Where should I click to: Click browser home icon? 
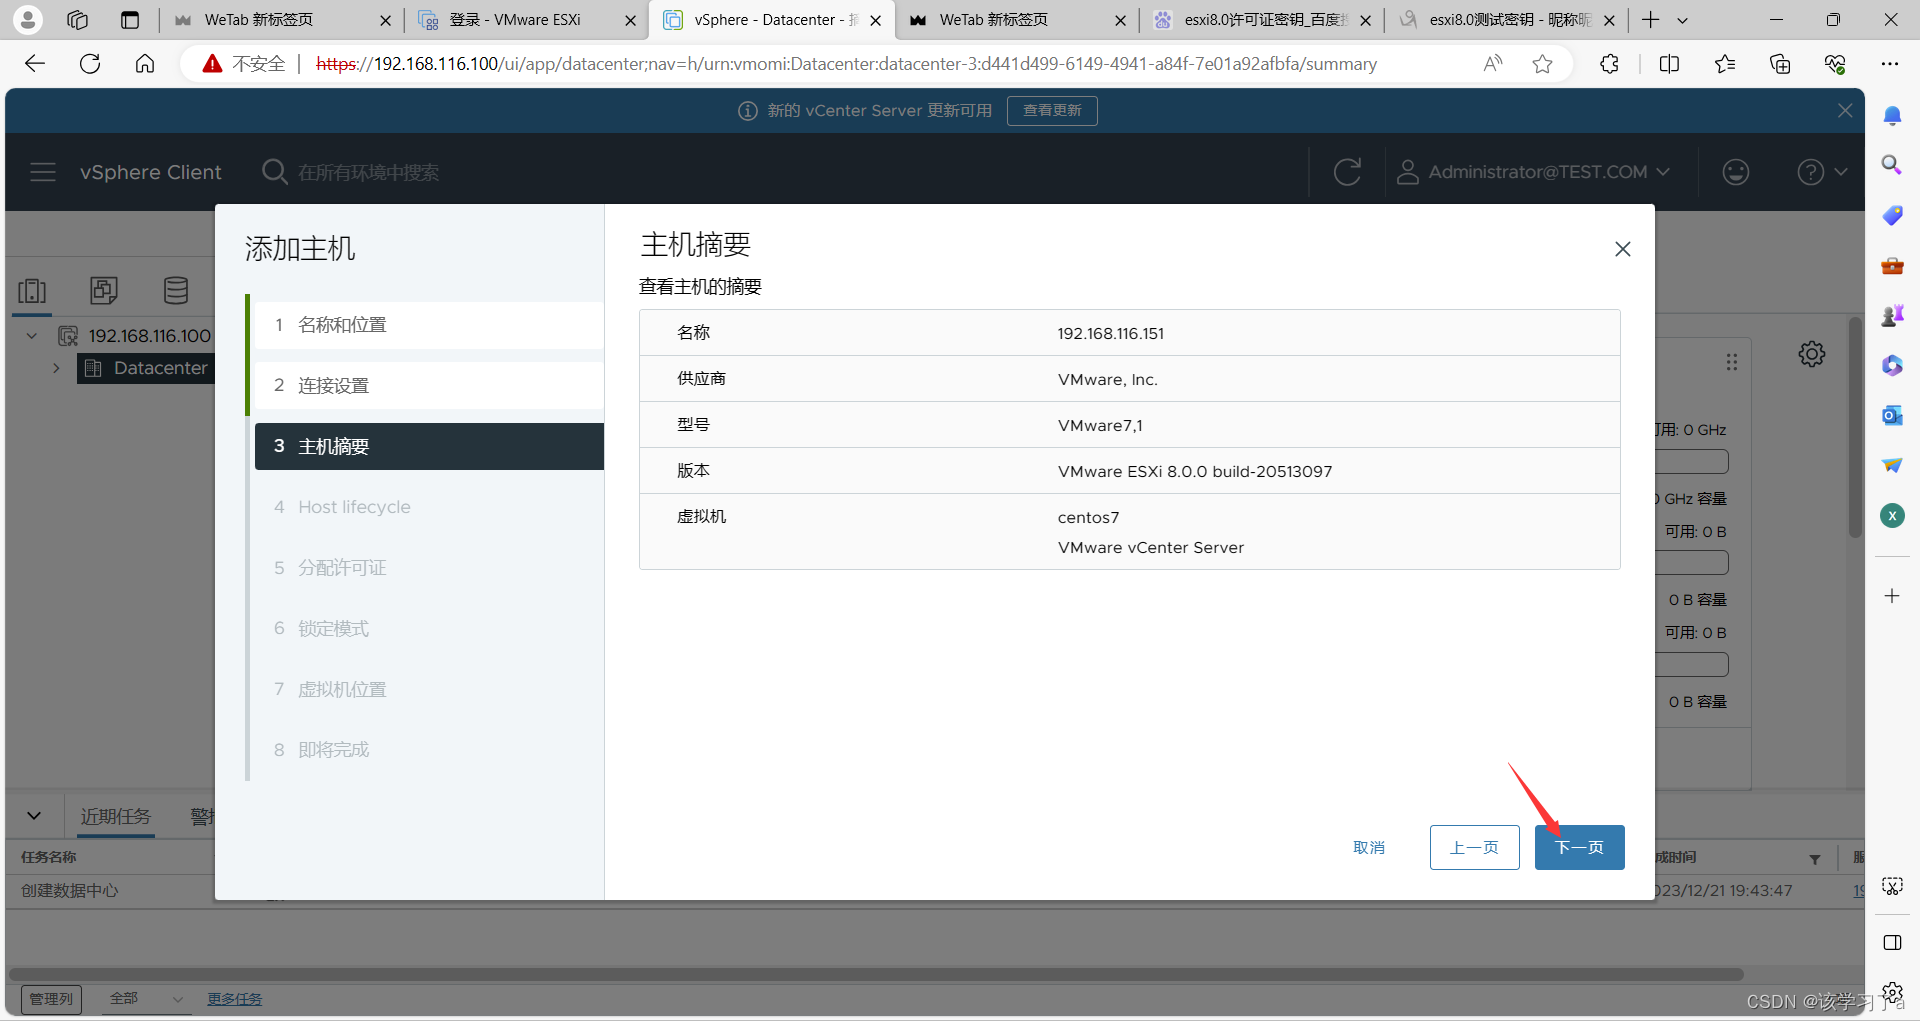145,64
